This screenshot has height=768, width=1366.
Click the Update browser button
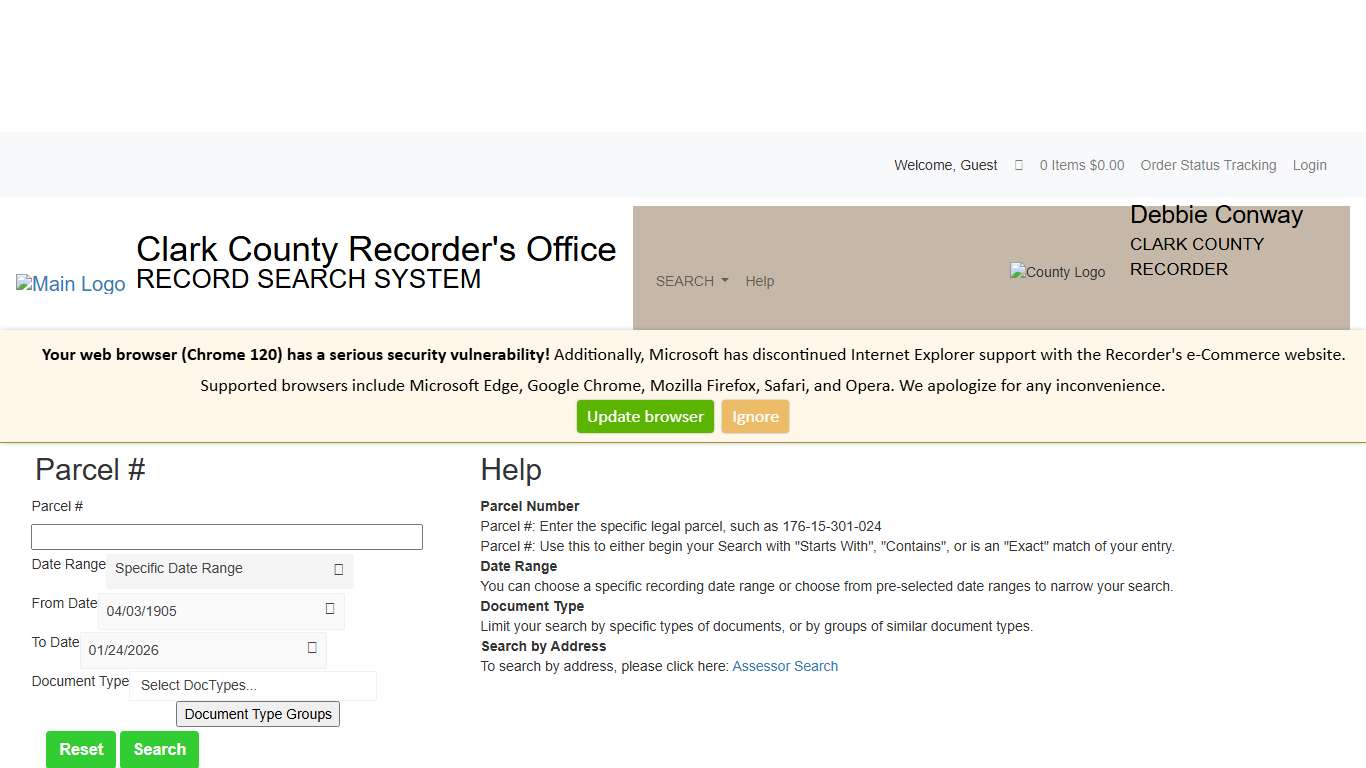645,417
